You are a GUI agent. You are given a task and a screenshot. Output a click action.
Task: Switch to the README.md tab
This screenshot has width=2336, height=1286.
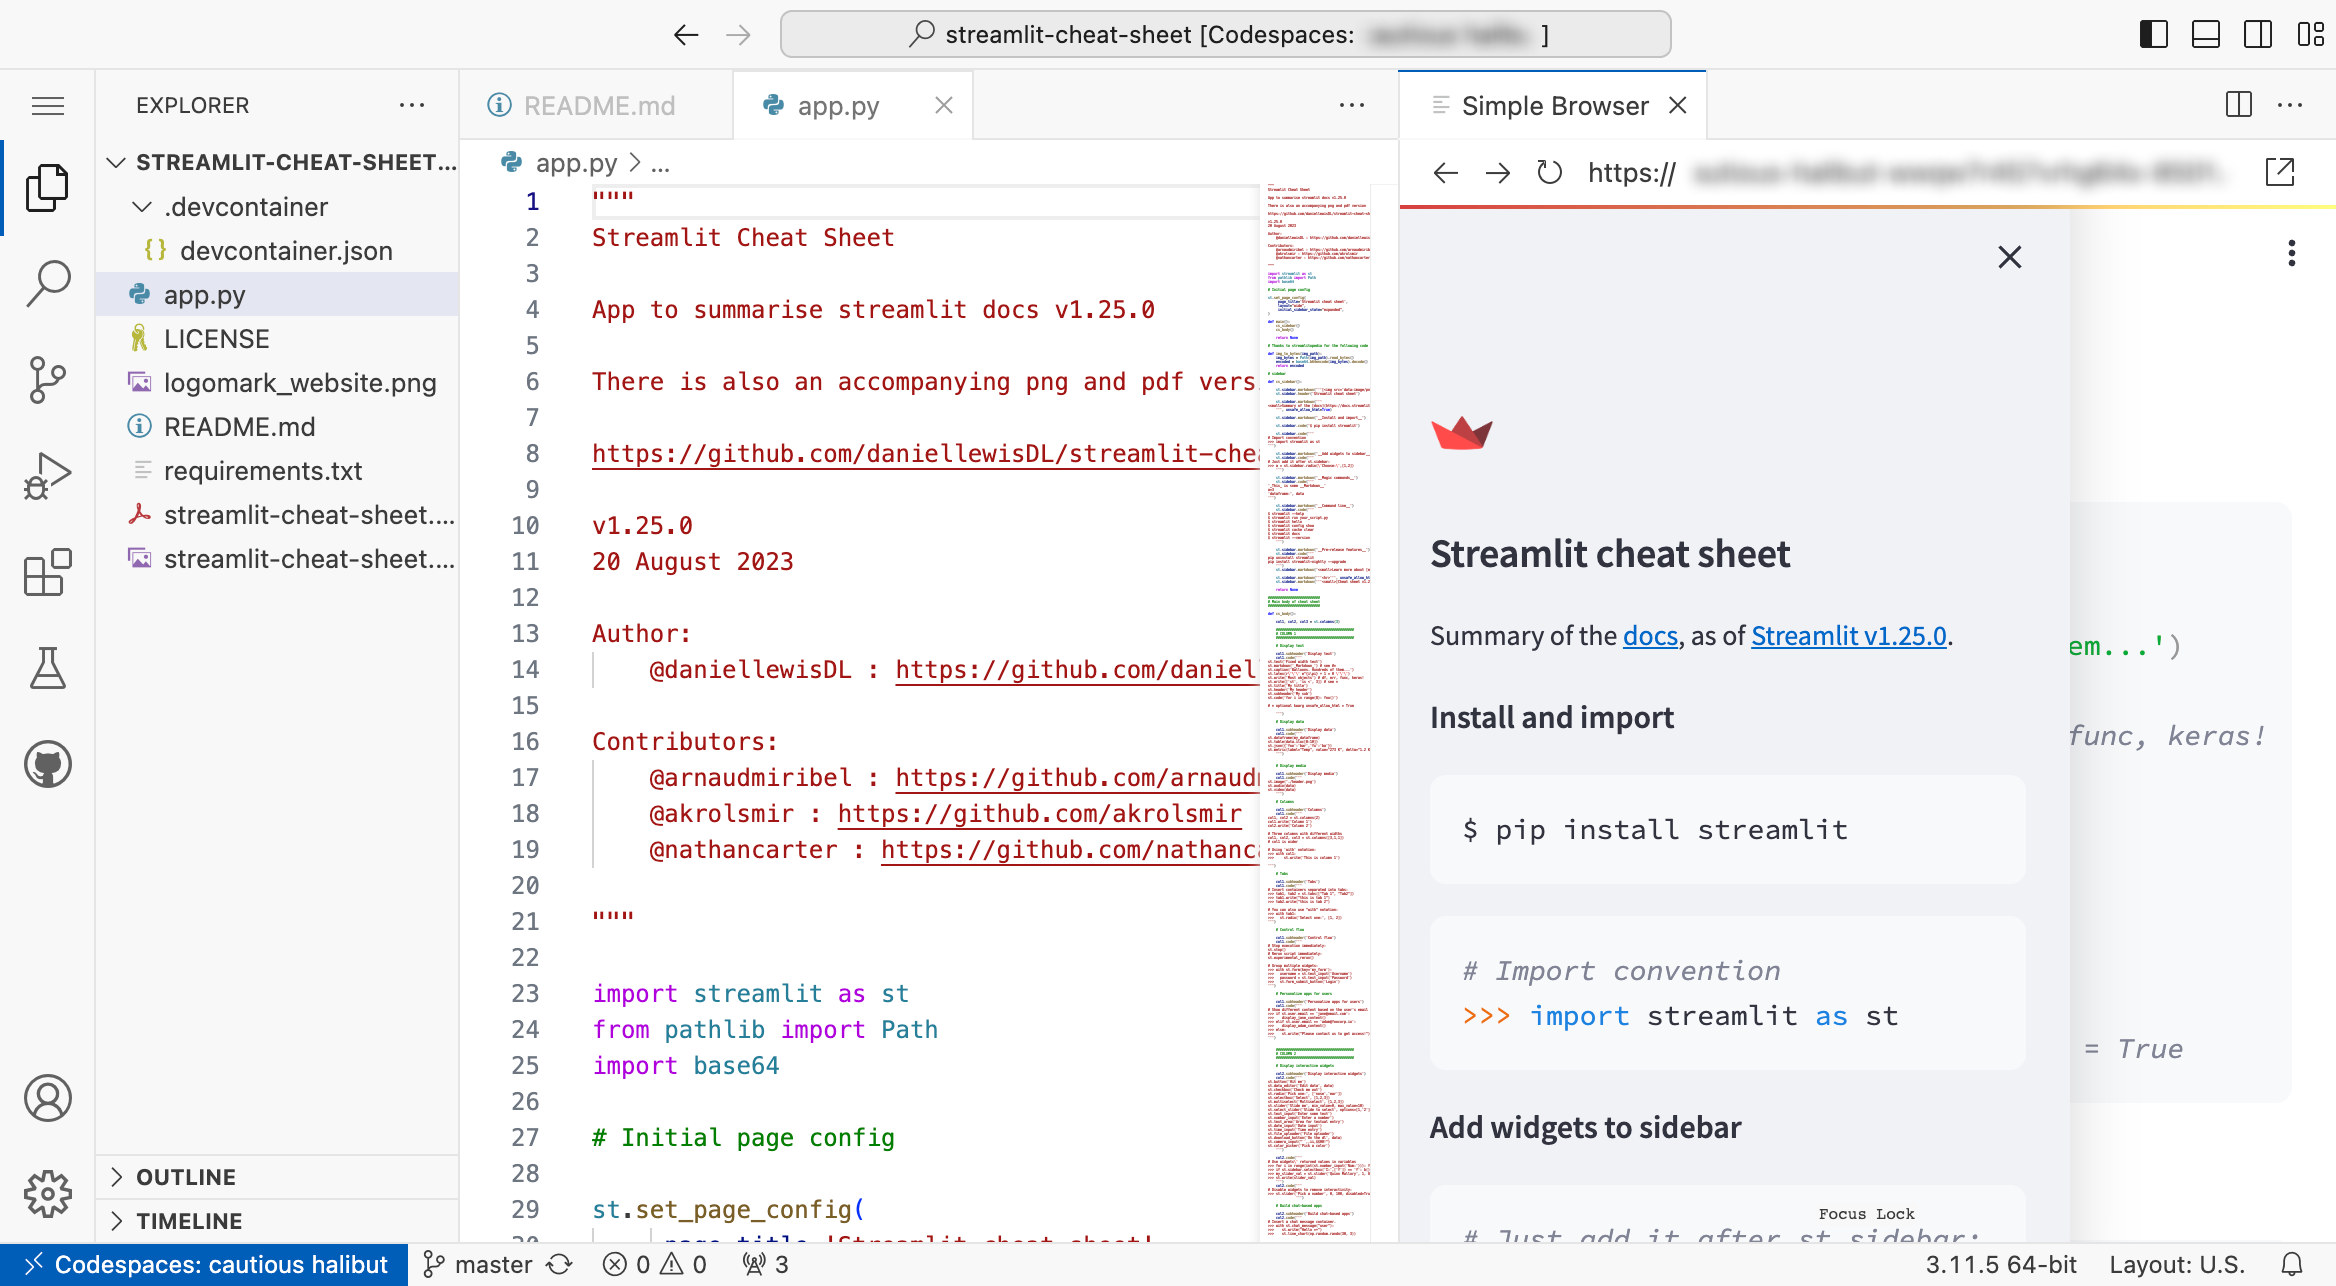tap(597, 105)
